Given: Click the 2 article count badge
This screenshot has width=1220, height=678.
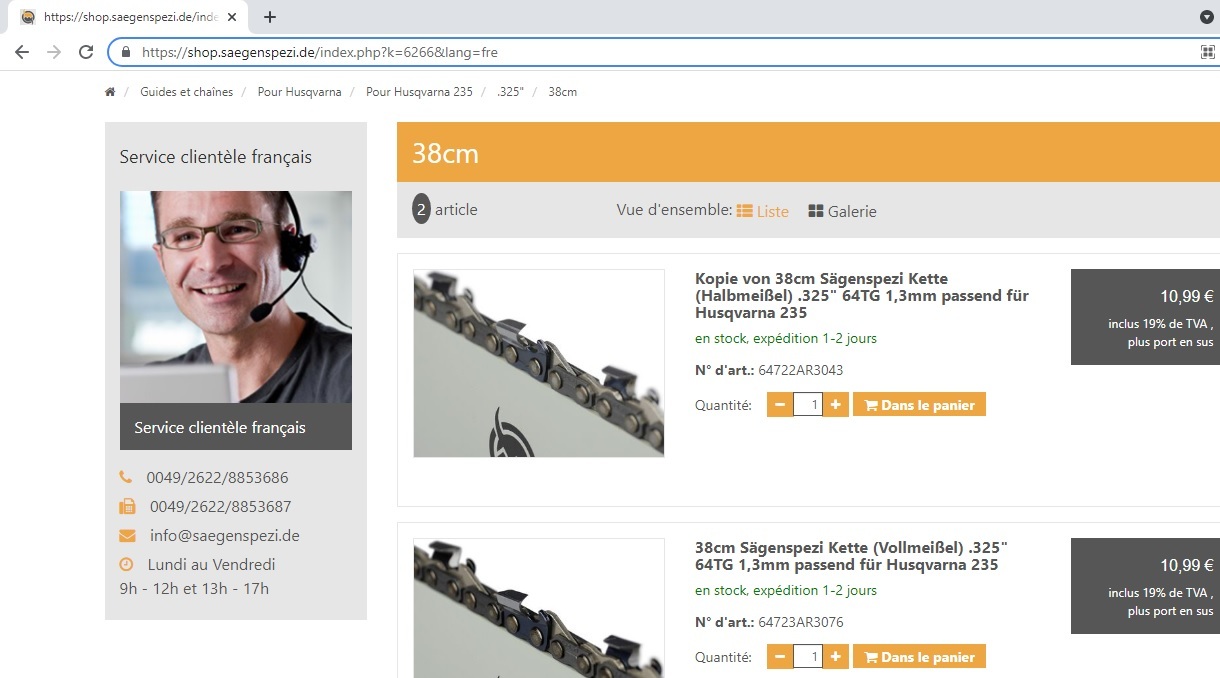Looking at the screenshot, I should tap(421, 210).
